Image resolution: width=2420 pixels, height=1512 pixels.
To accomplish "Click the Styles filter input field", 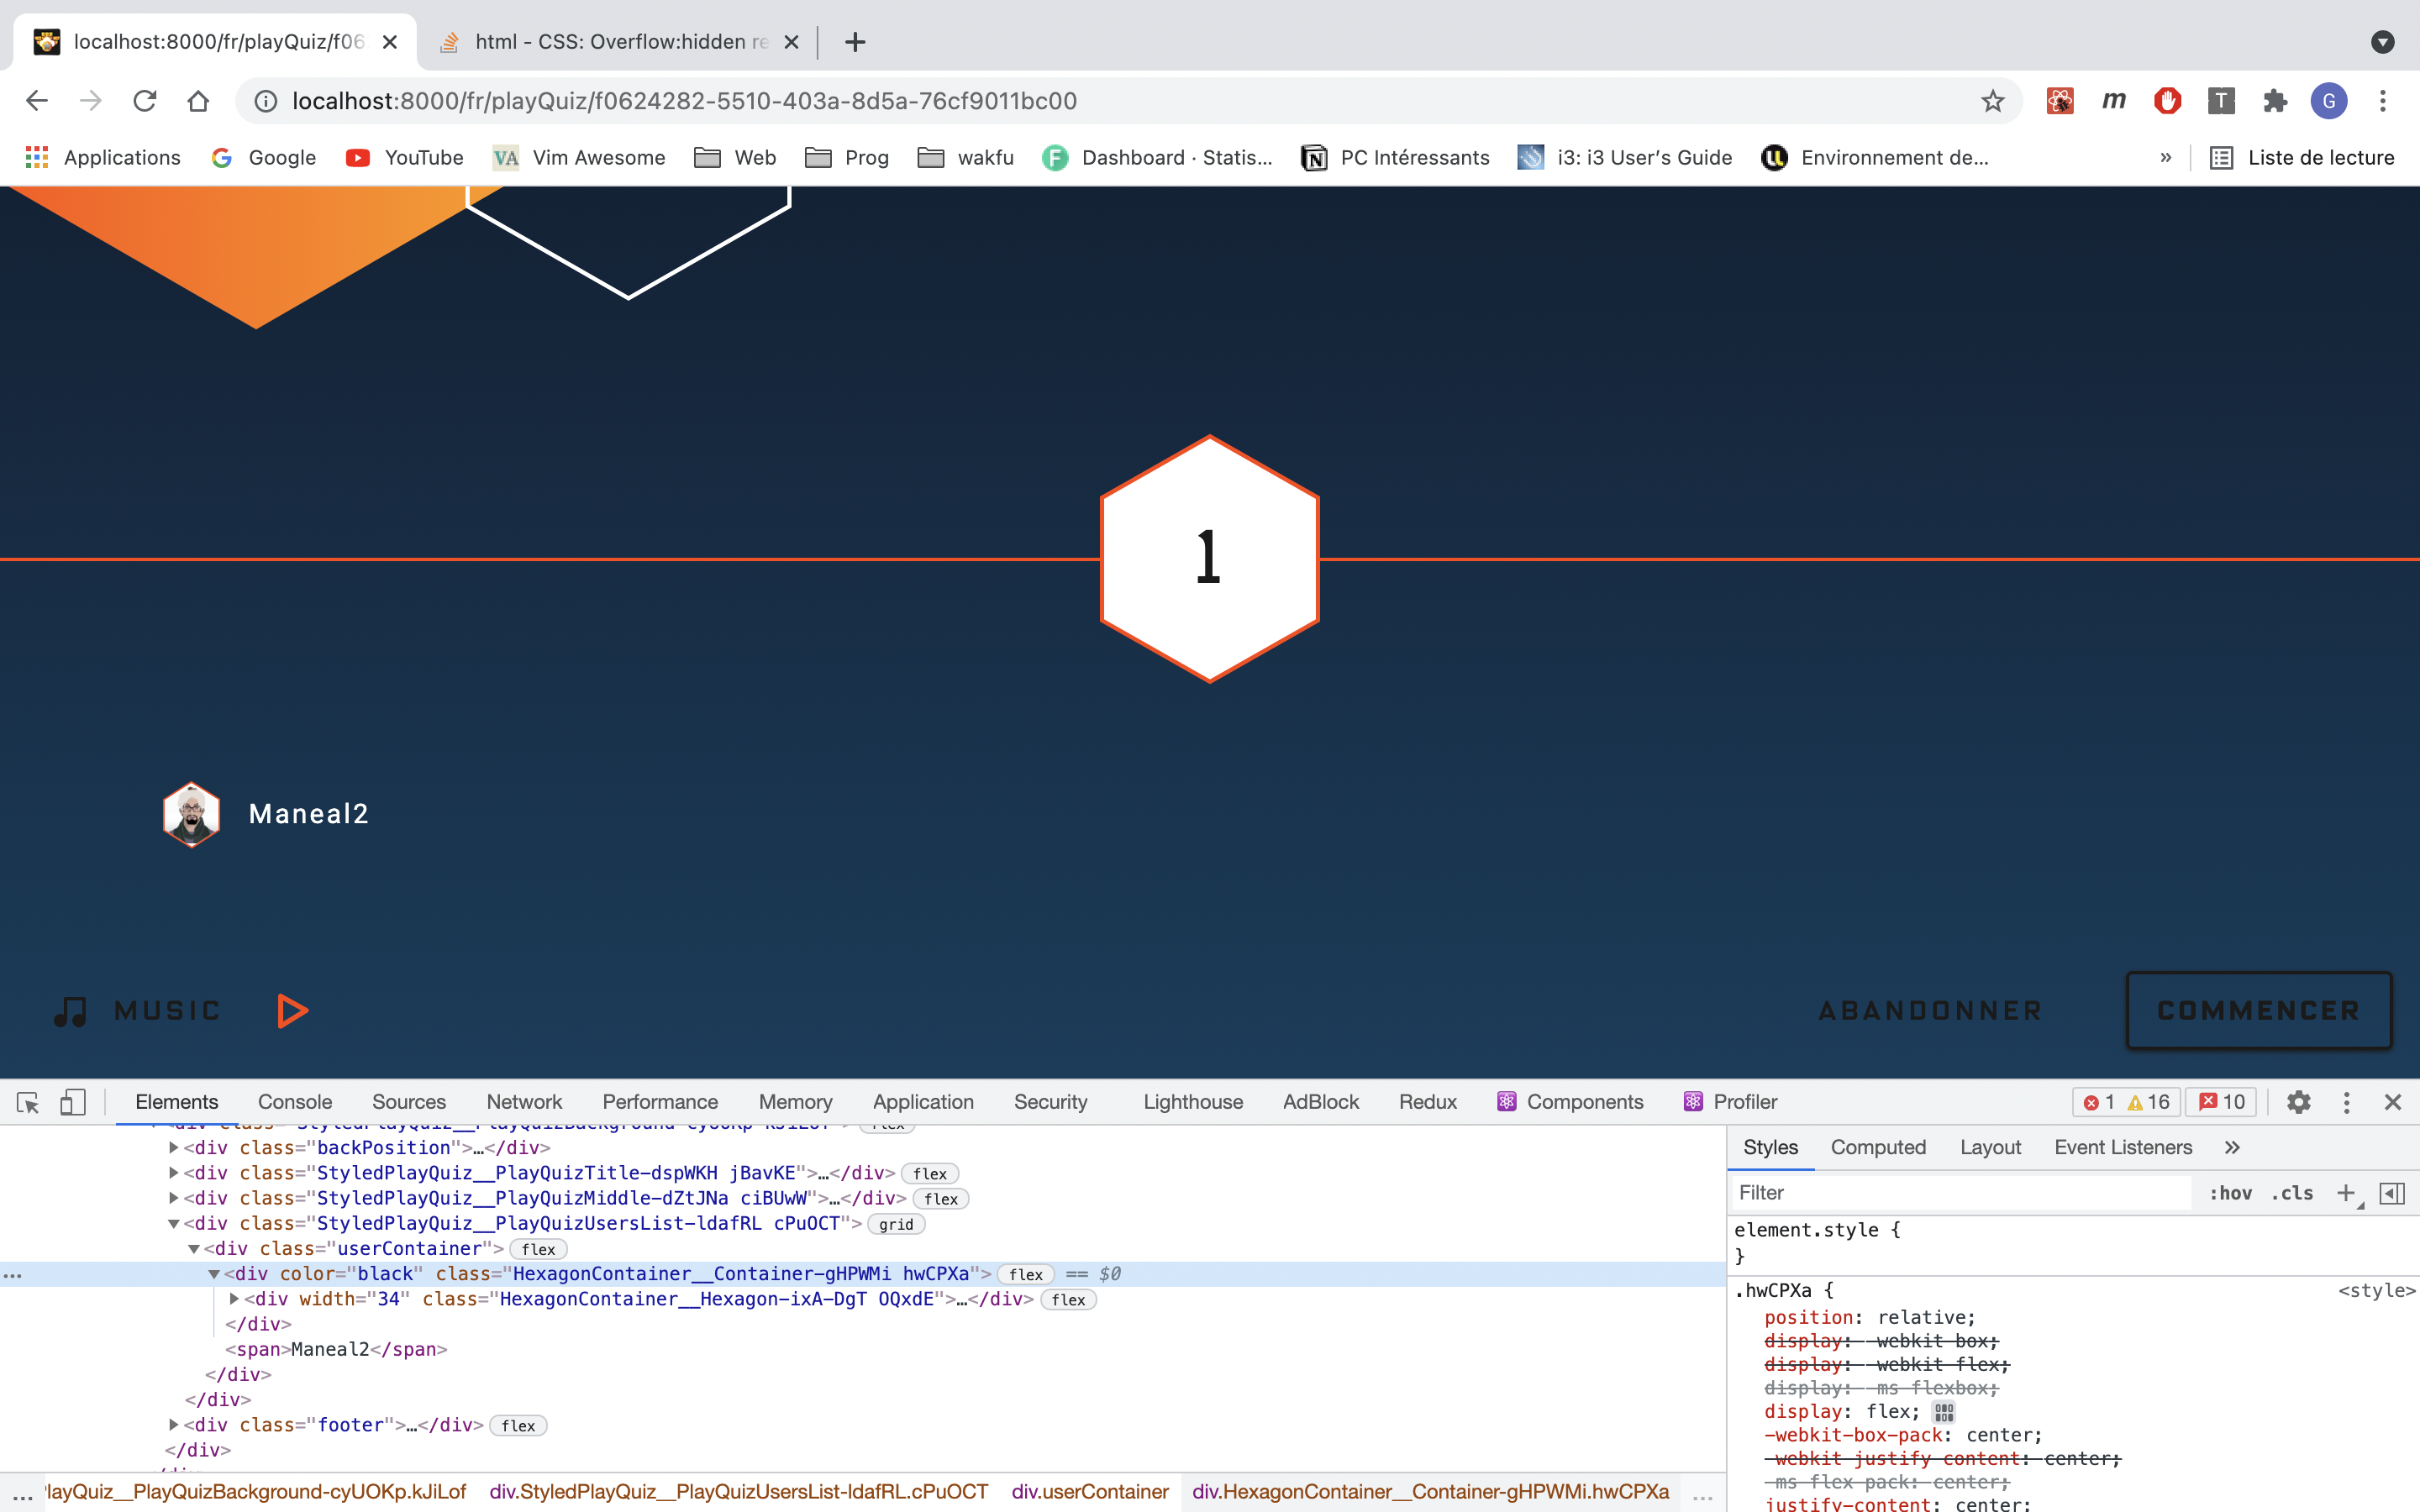I will (x=1960, y=1193).
